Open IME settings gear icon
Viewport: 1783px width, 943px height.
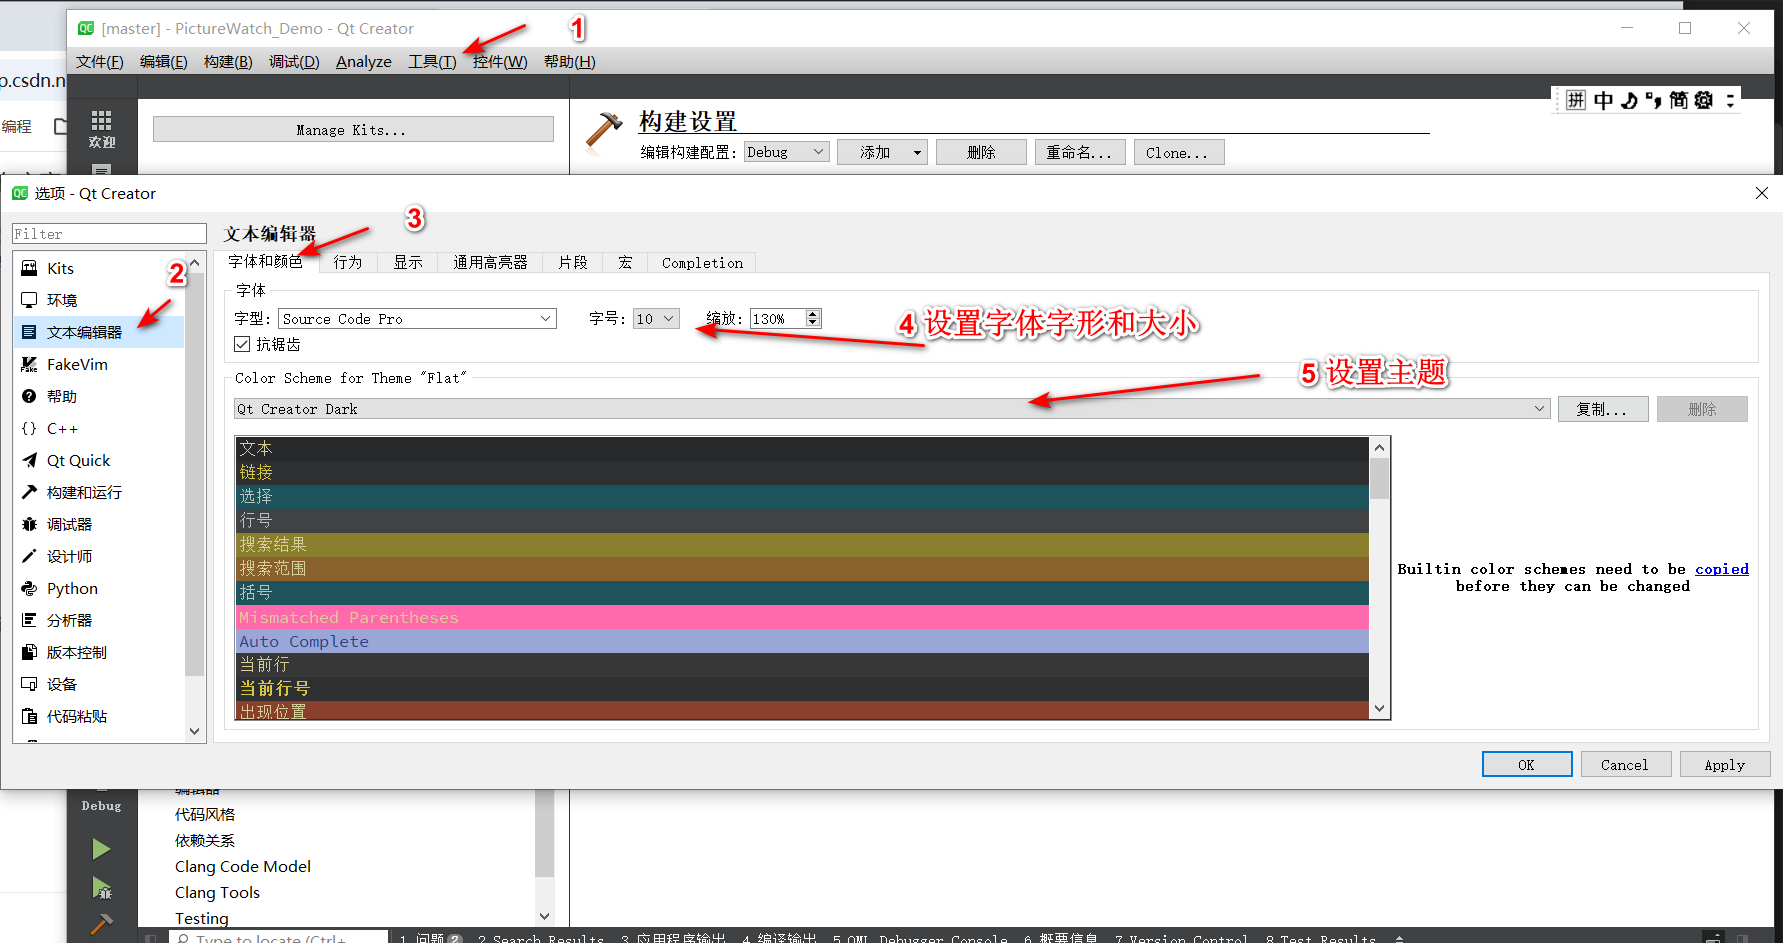1704,100
